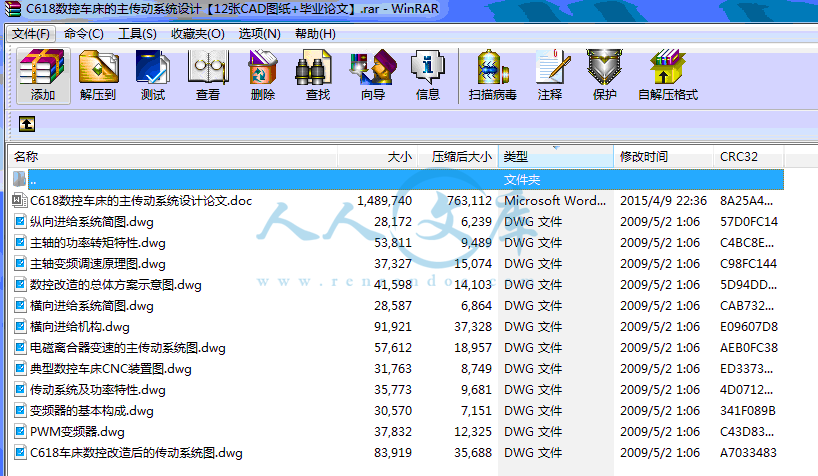Sort by the 修改时间 column header
The image size is (818, 476).
coord(663,157)
